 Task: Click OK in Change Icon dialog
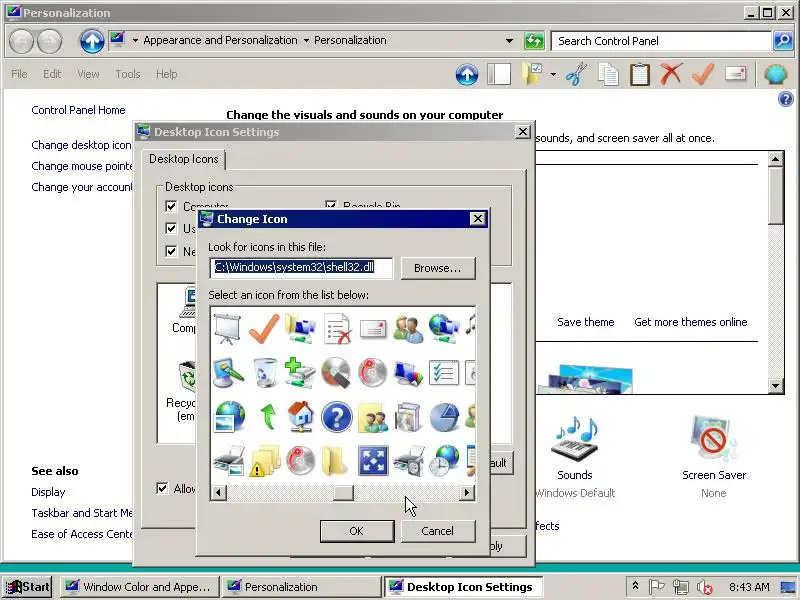tap(357, 531)
